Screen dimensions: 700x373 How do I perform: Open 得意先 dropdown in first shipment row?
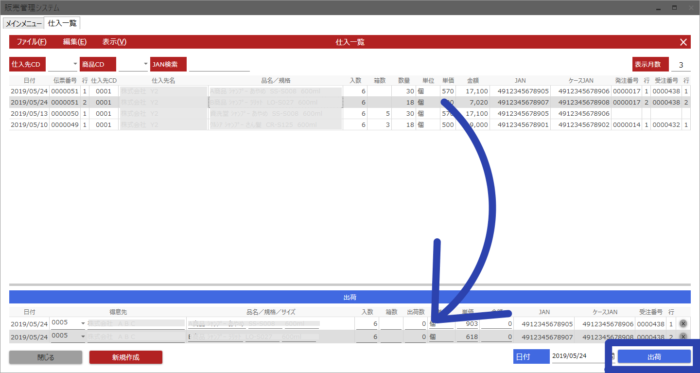click(83, 323)
